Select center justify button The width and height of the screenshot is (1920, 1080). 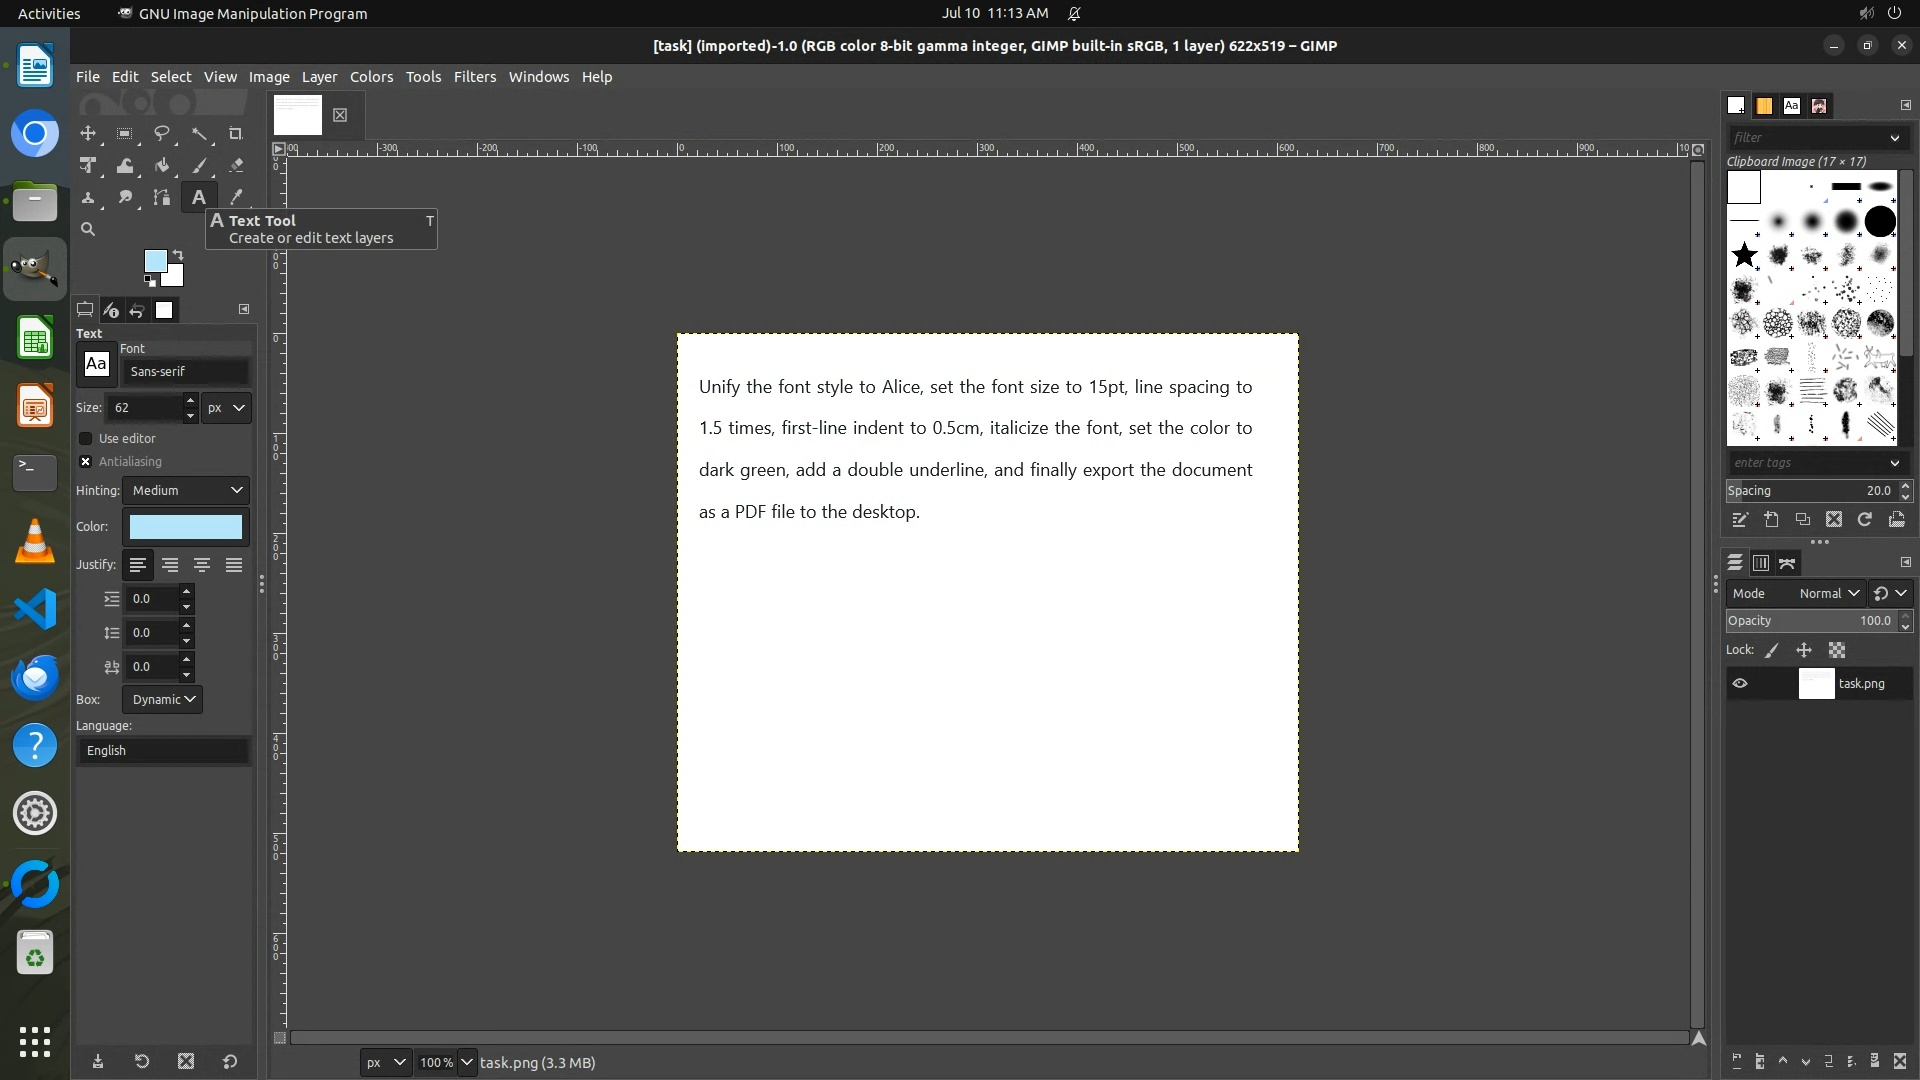pyautogui.click(x=202, y=565)
